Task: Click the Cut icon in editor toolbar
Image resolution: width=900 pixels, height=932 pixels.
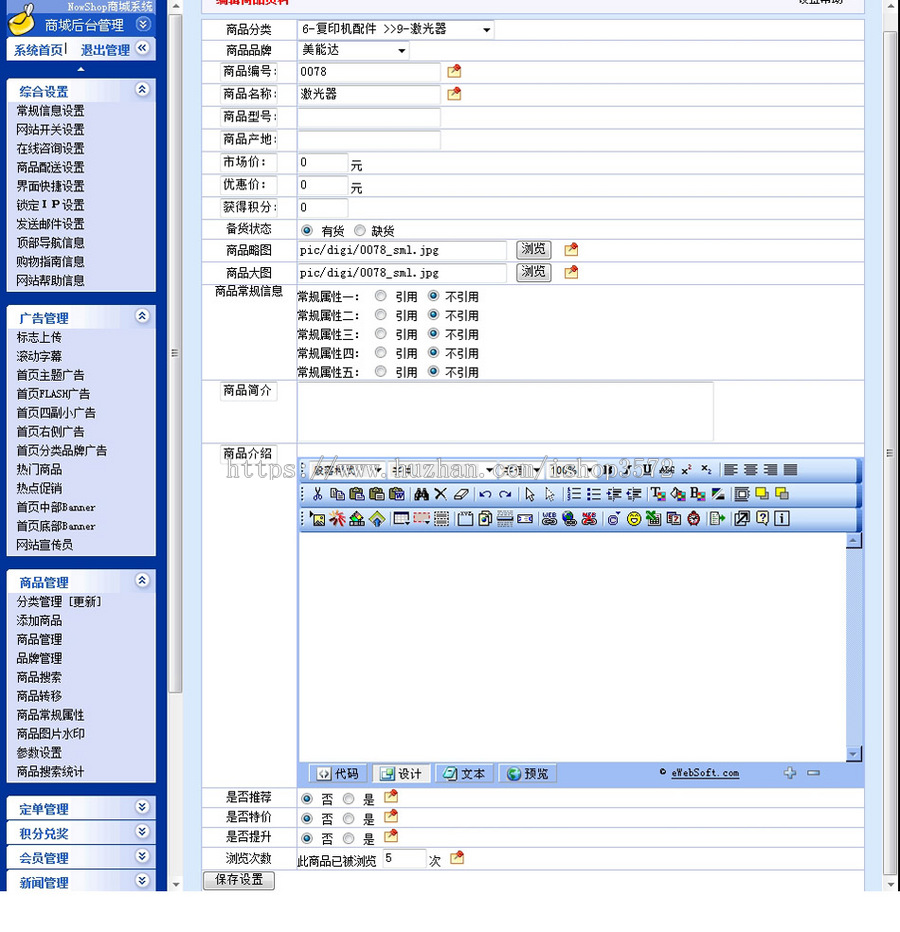Action: pyautogui.click(x=317, y=494)
